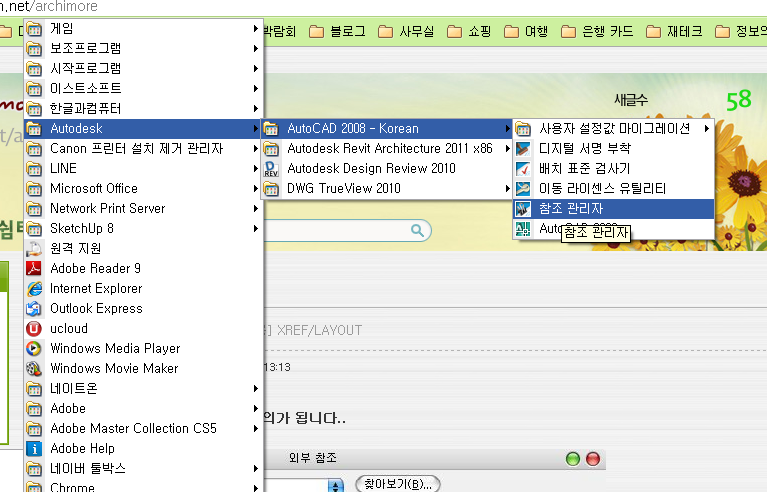Click the 배치 표준 검사기 icon
Viewport: 767px width, 492px height.
click(x=523, y=169)
